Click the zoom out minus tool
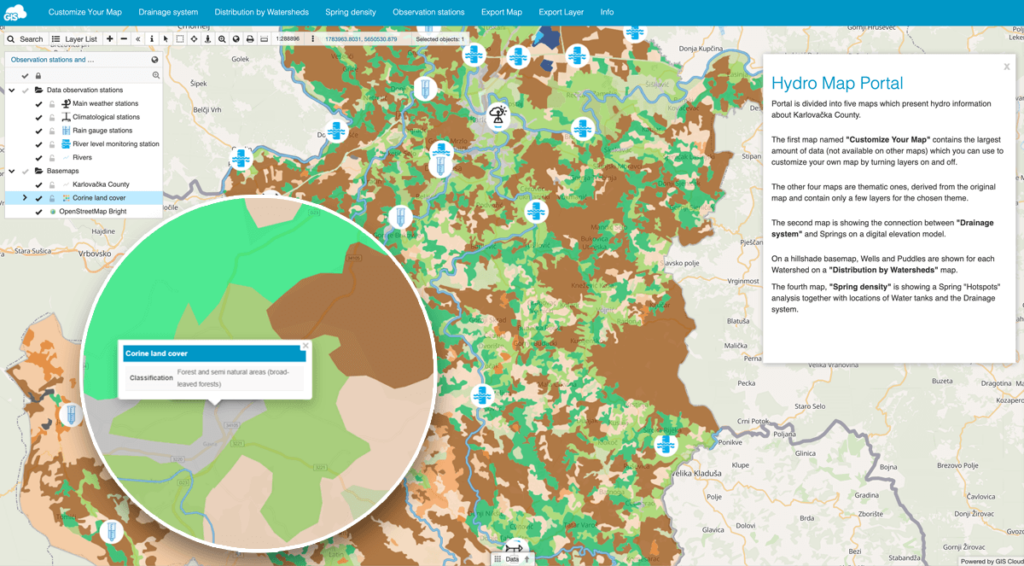 pyautogui.click(x=123, y=39)
